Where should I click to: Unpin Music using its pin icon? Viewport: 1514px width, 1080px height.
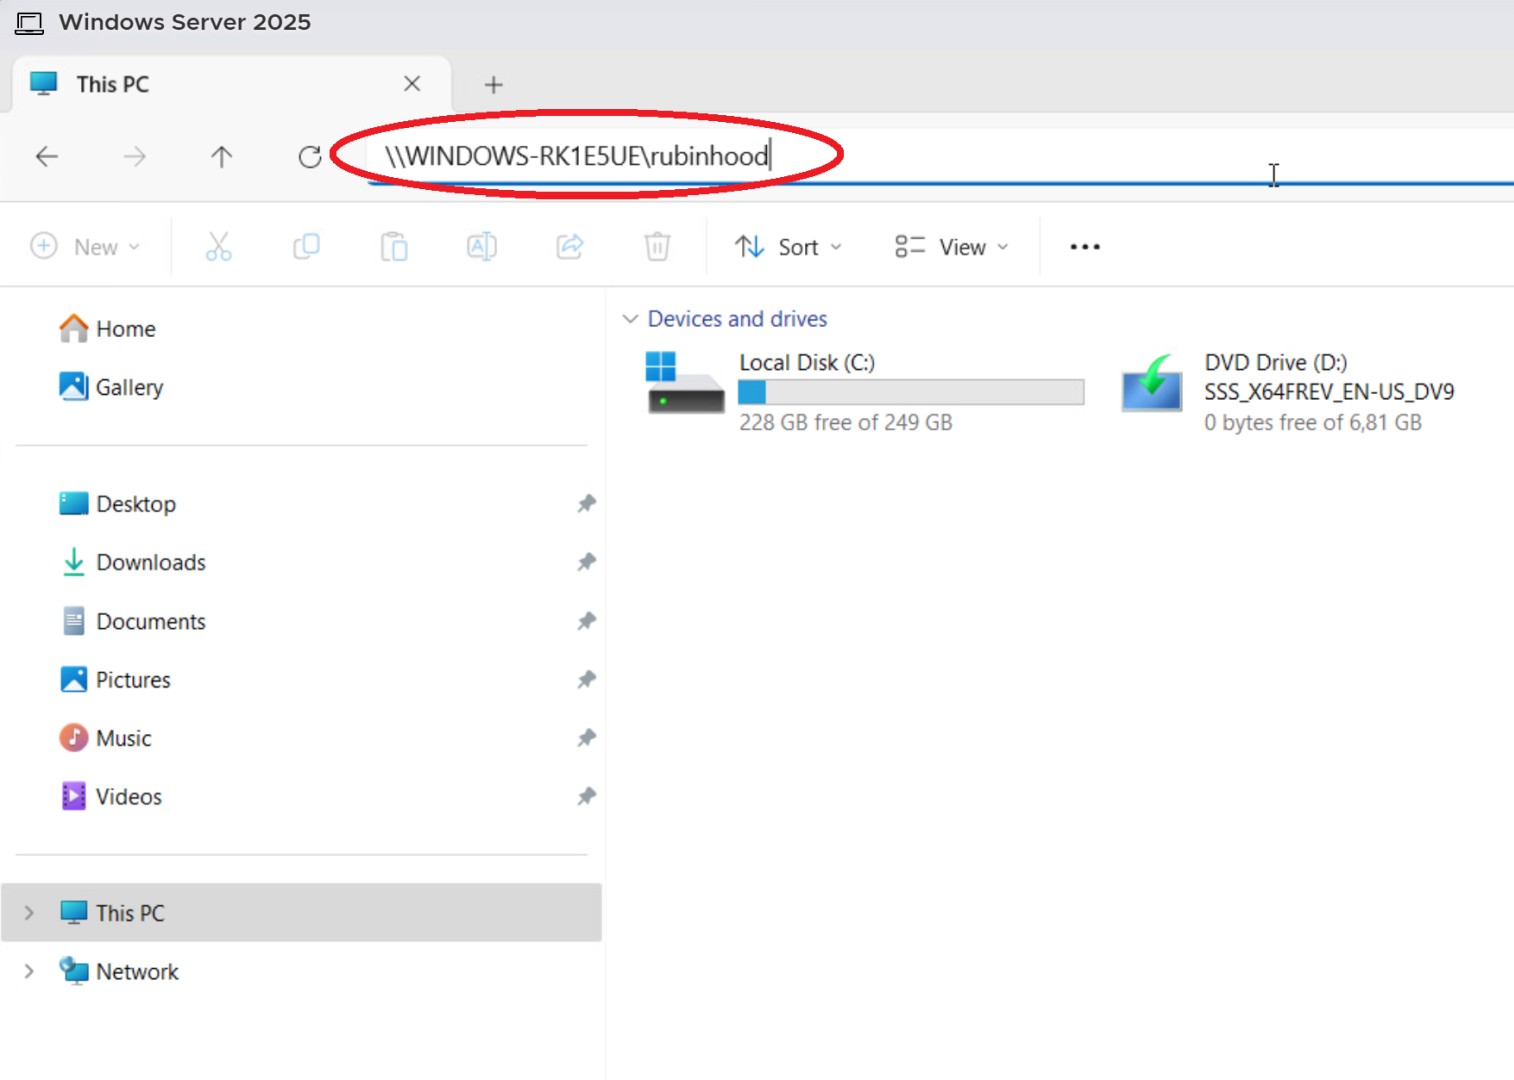[x=587, y=738]
